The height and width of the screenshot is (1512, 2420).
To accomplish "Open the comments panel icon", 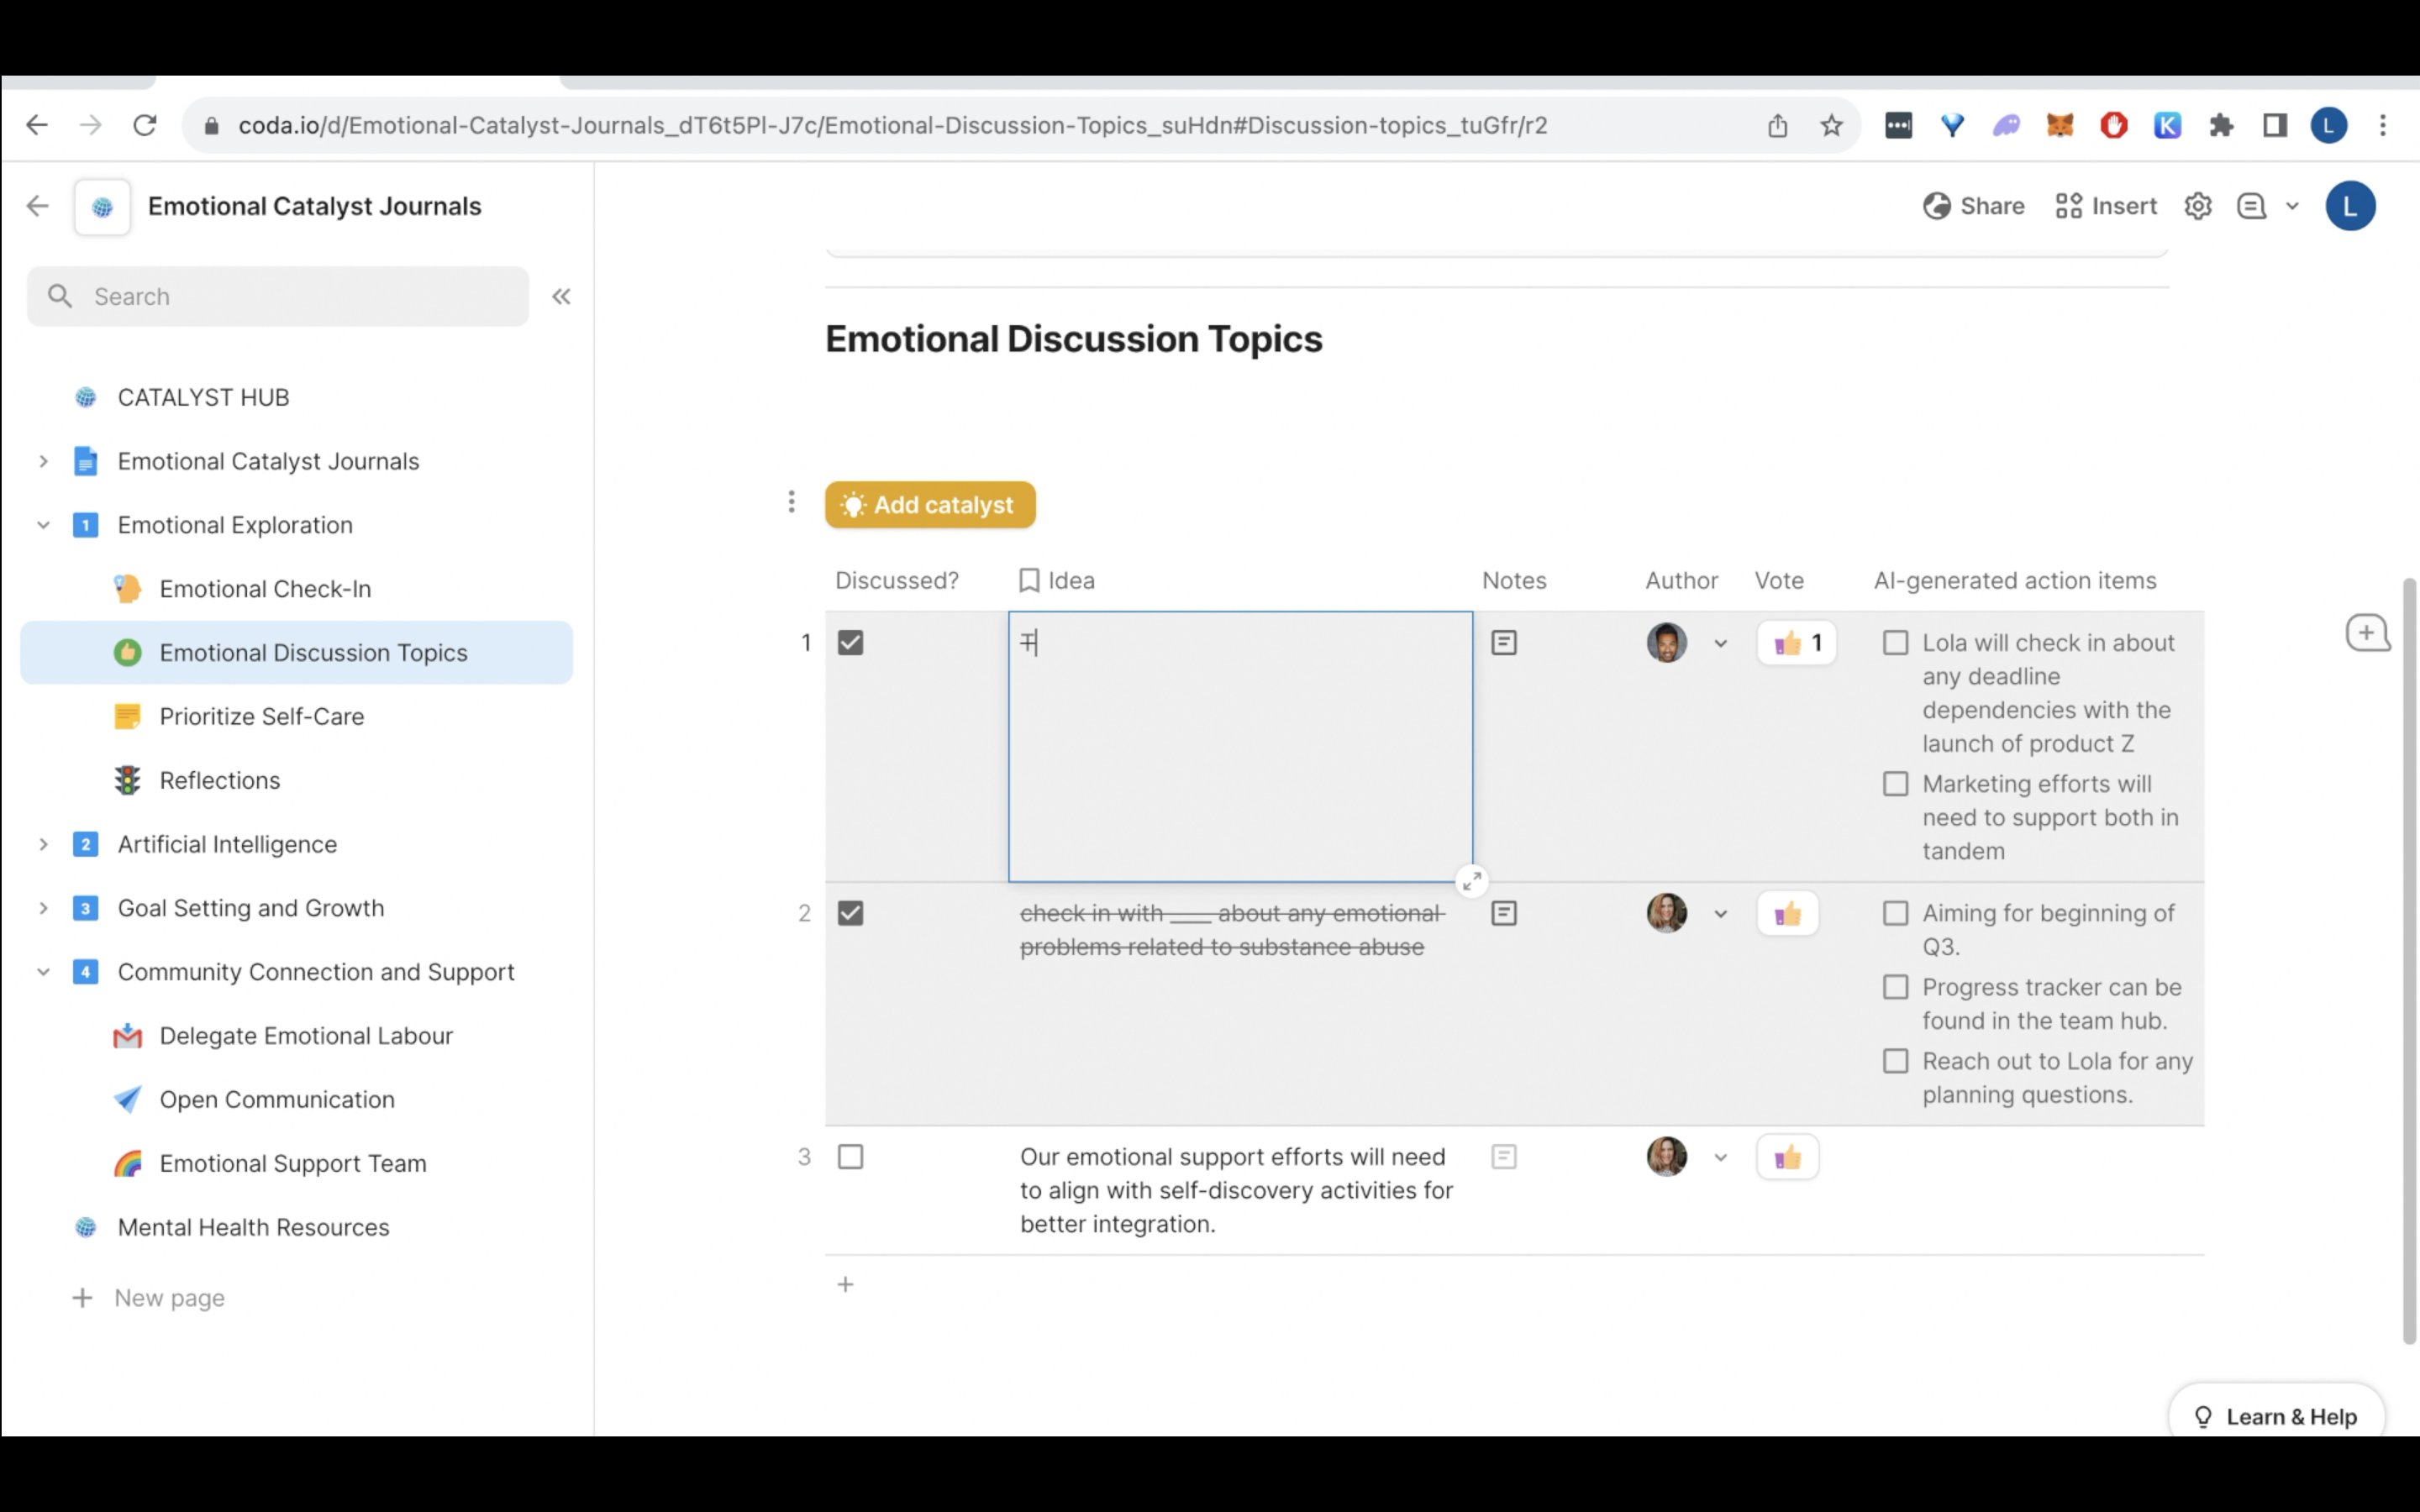I will [x=2251, y=206].
